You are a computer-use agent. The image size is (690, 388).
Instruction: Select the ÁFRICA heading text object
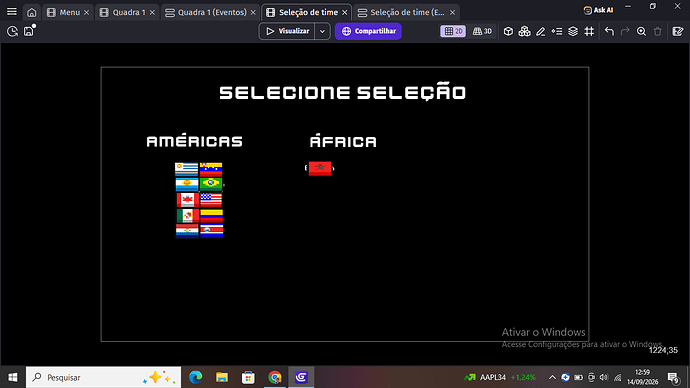(x=343, y=141)
